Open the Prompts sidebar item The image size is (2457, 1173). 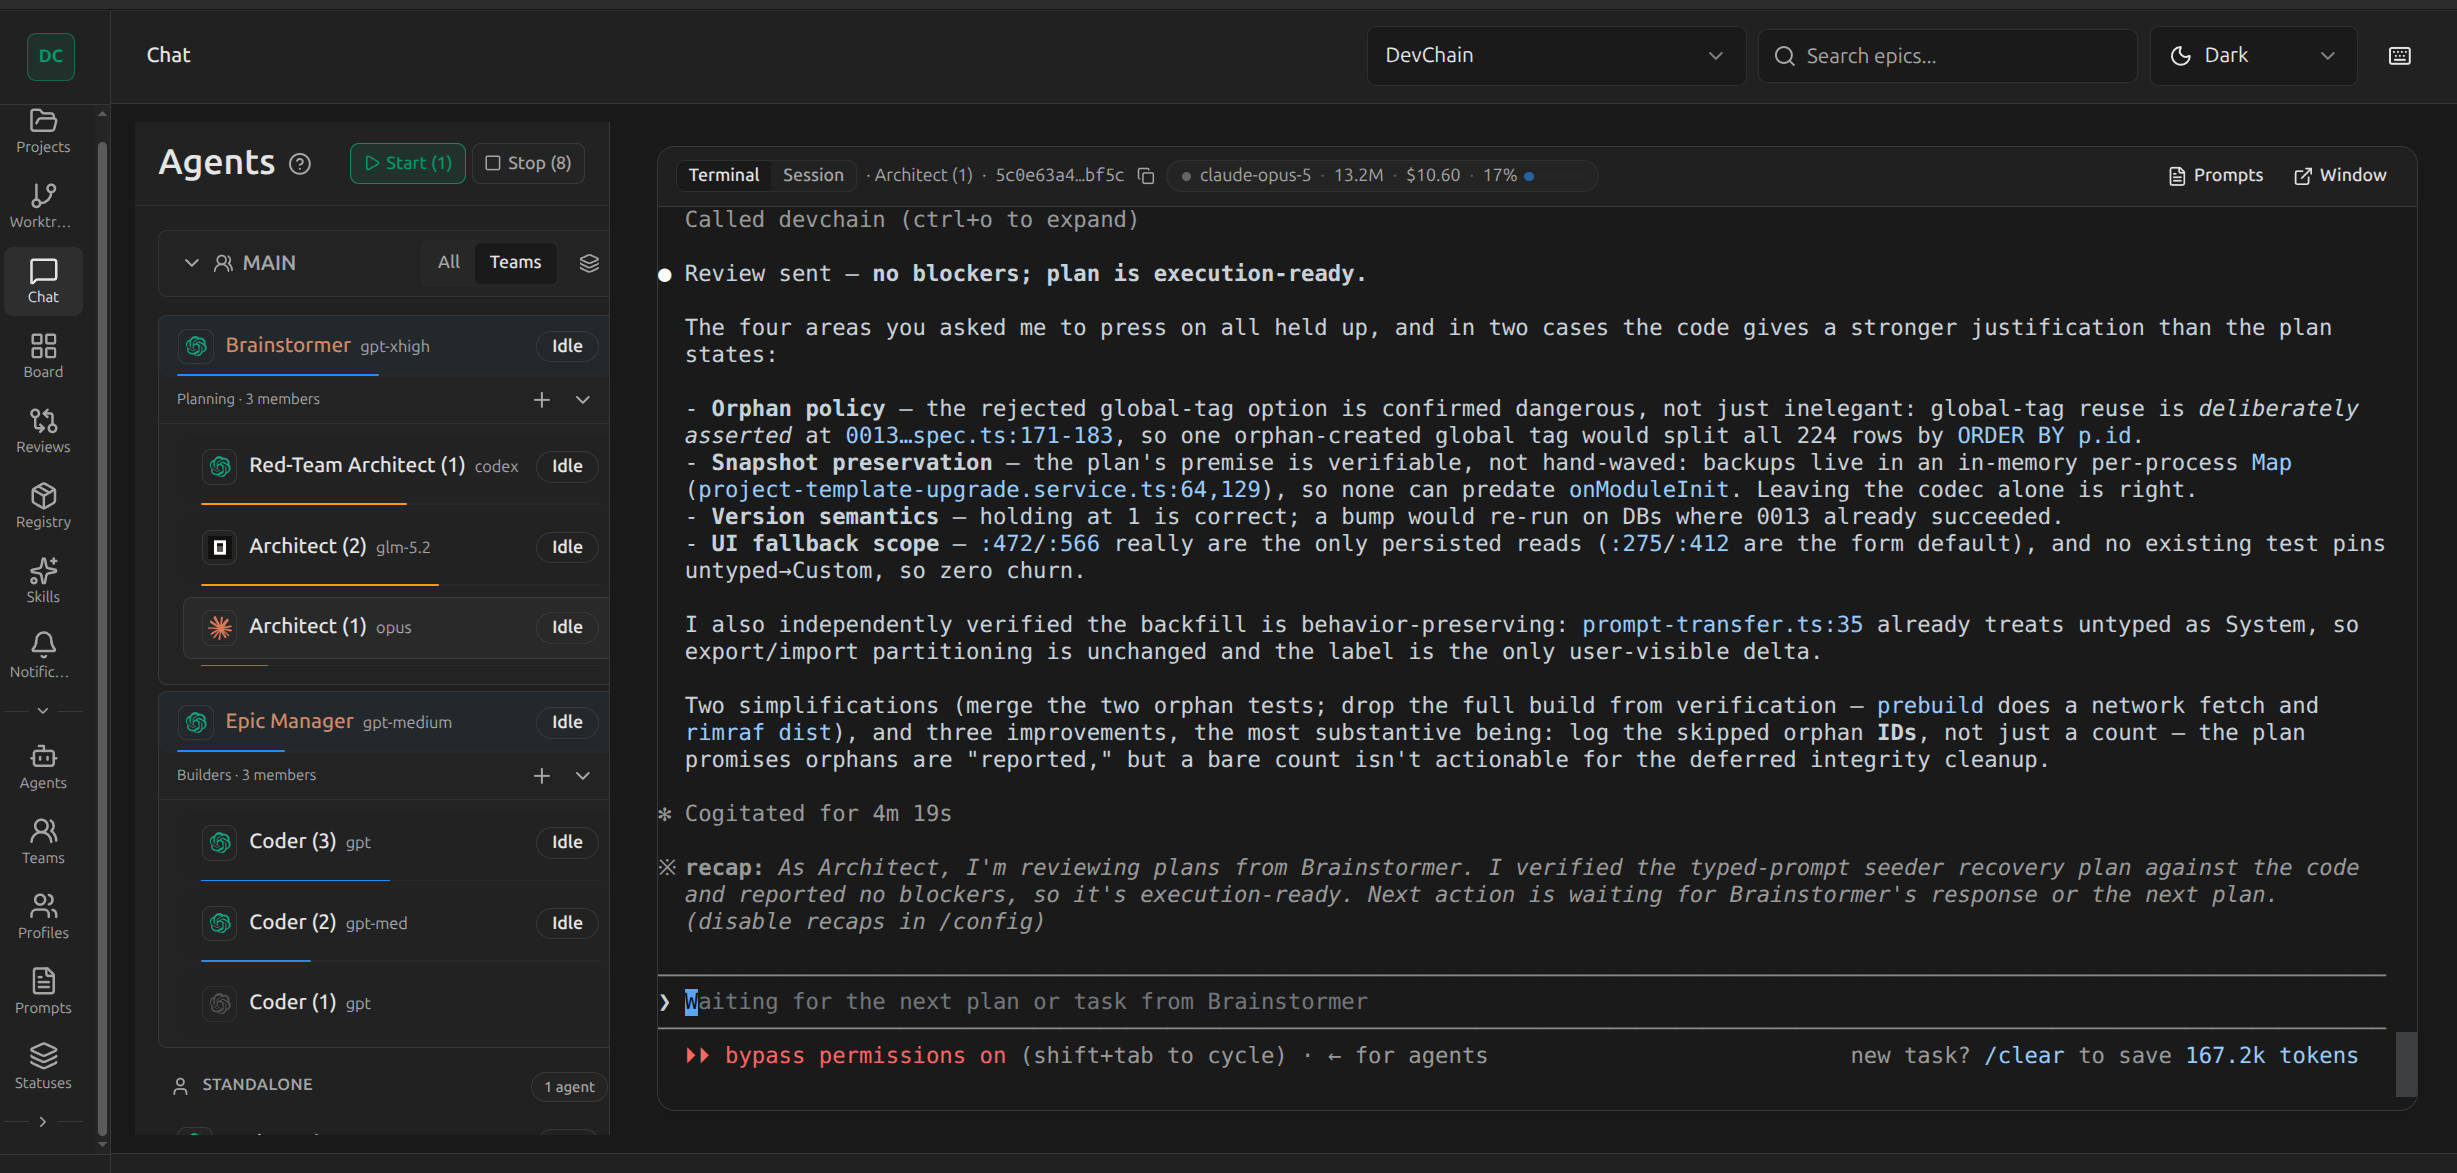pyautogui.click(x=43, y=992)
